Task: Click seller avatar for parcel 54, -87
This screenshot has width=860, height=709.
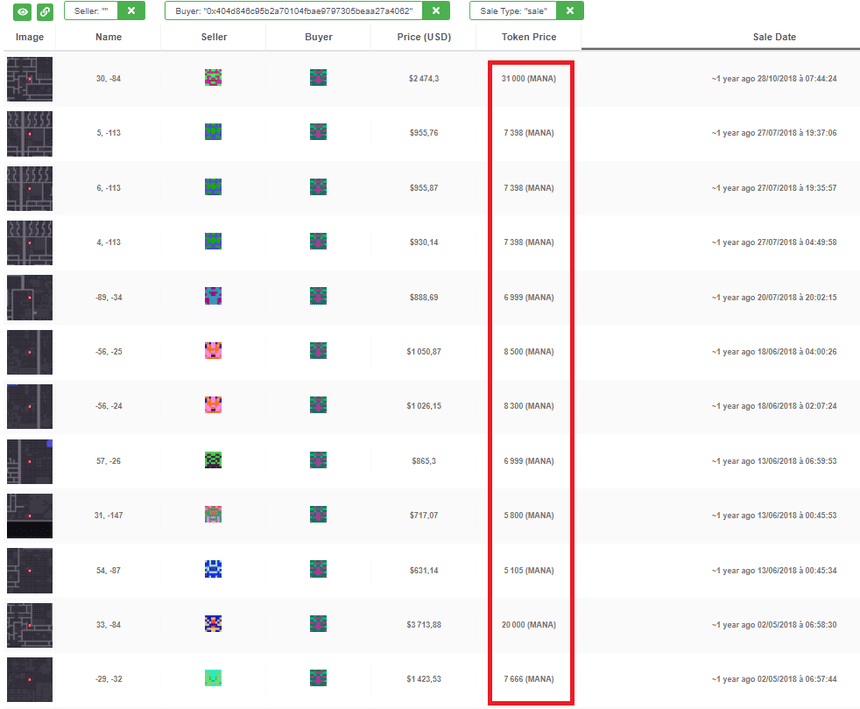Action: point(213,569)
